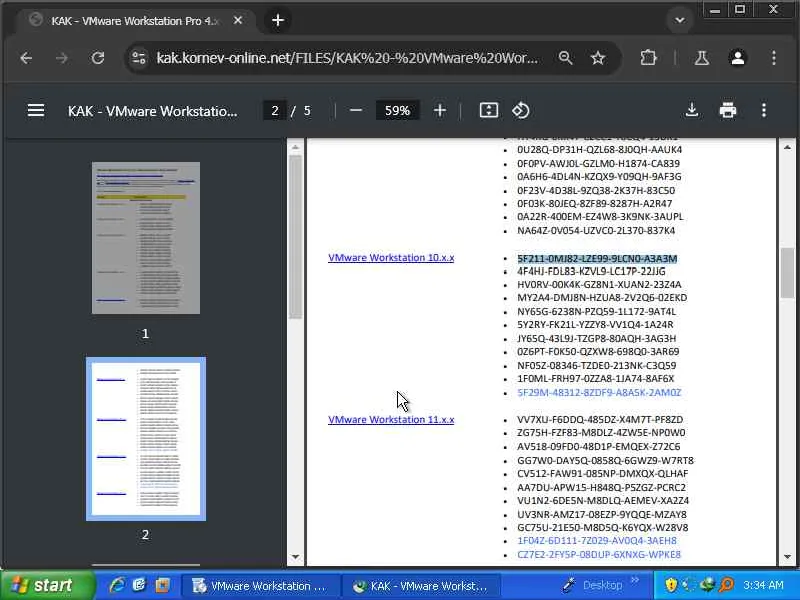Screen dimensions: 800x600
Task: Open the Windows start menu
Action: pos(47,585)
